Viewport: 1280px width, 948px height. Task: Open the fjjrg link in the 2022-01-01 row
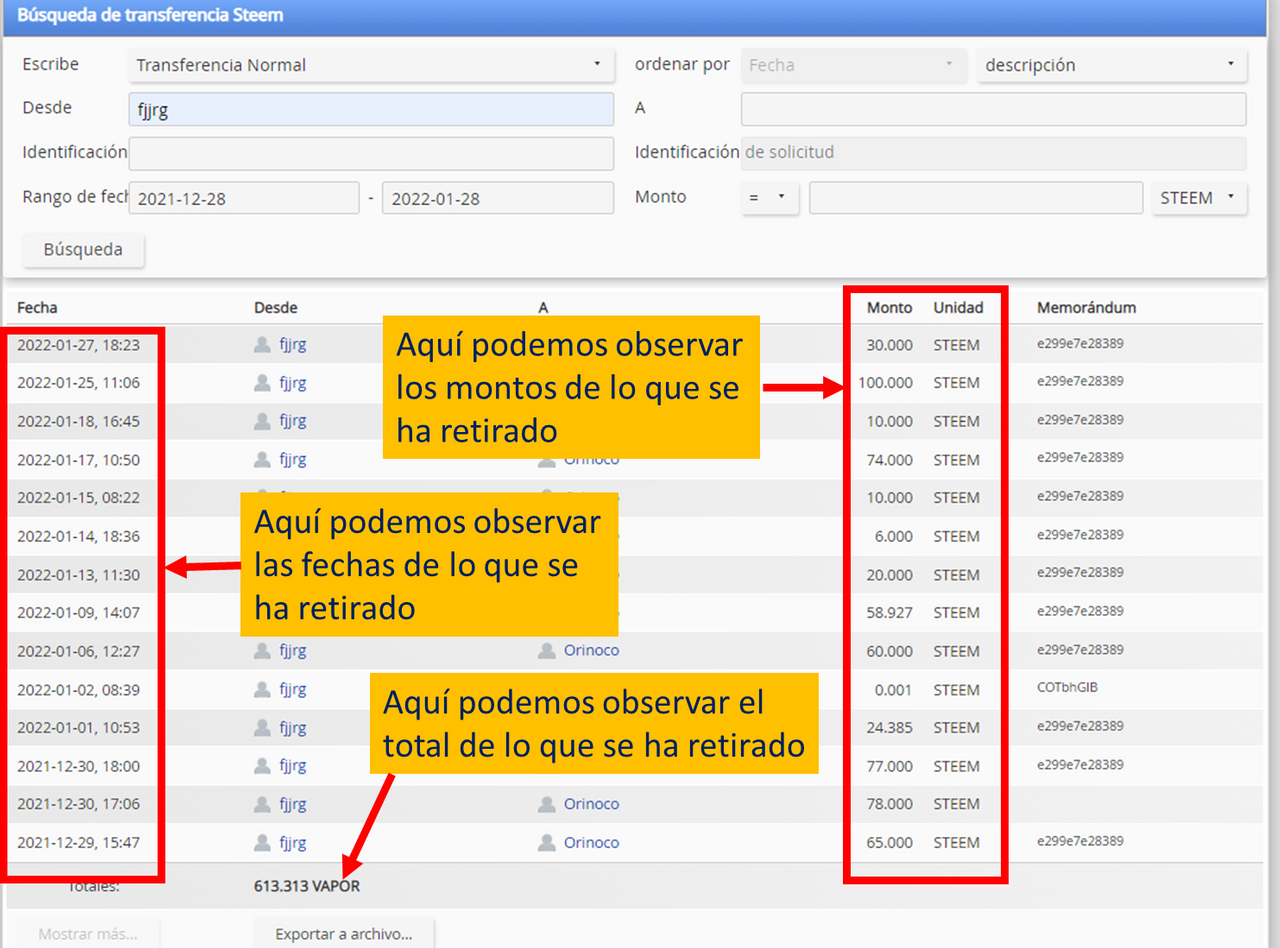293,727
